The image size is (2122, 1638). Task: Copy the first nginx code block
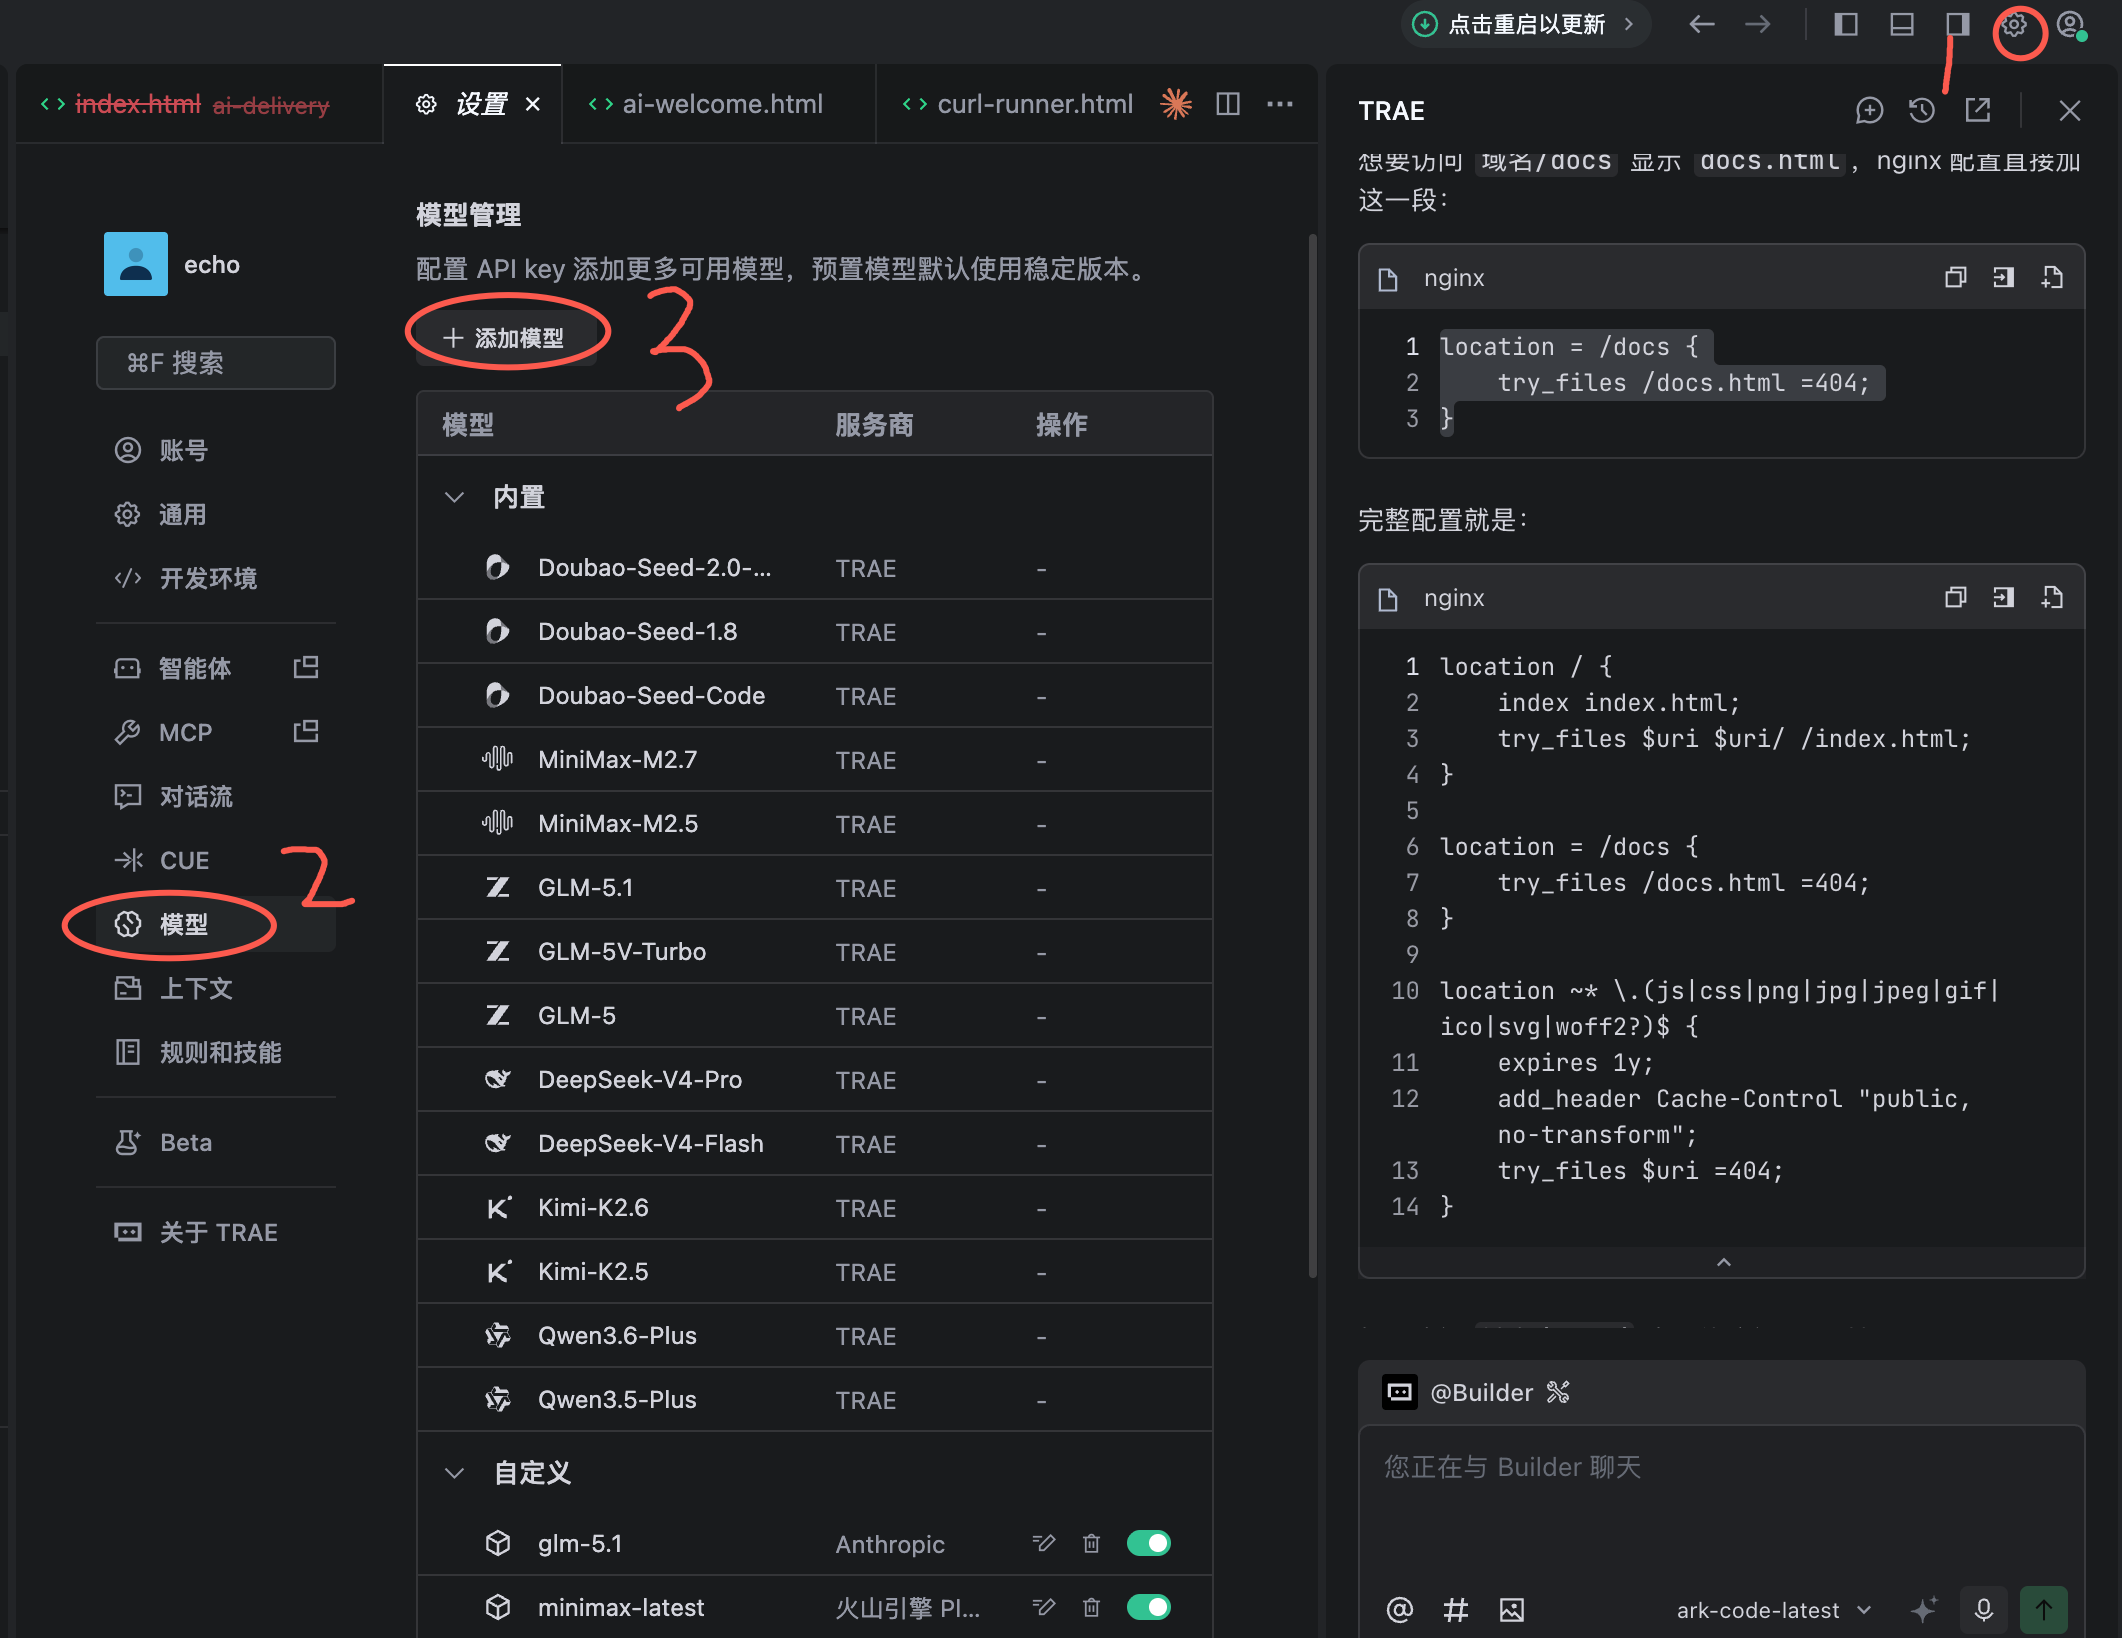[1955, 277]
